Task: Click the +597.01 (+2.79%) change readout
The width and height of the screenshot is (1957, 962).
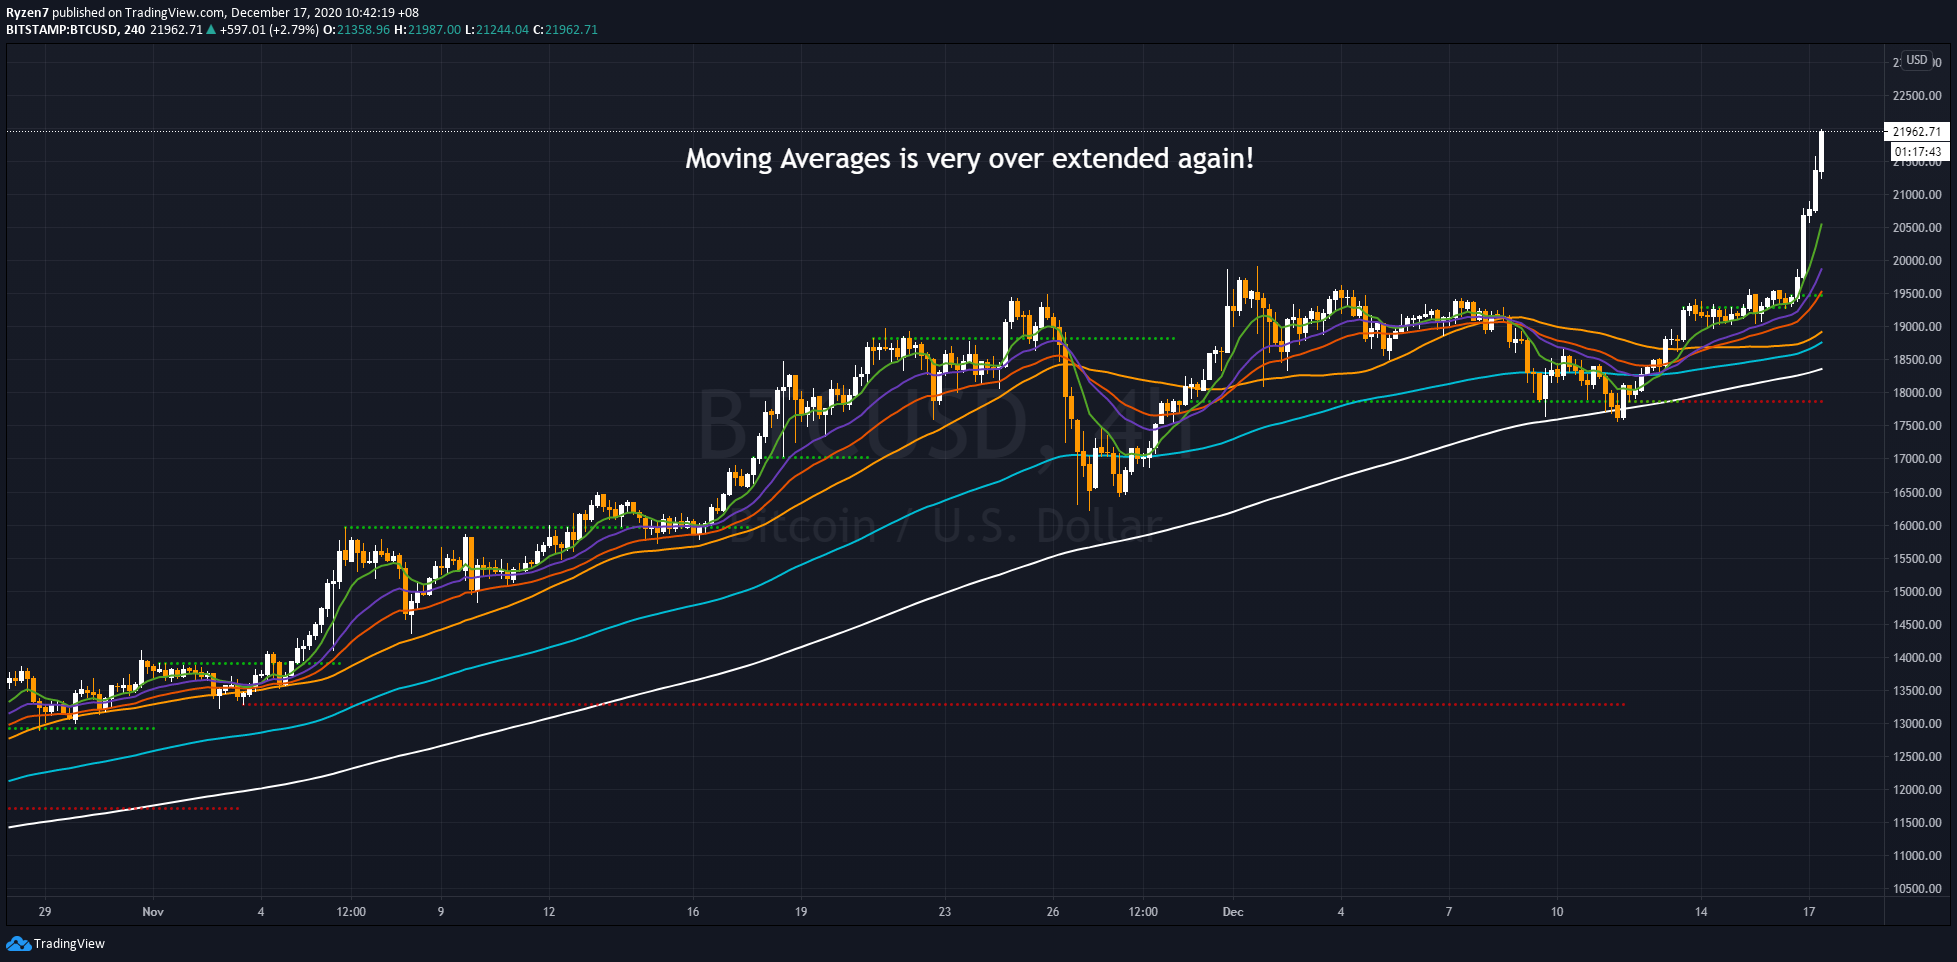Action: tap(269, 30)
